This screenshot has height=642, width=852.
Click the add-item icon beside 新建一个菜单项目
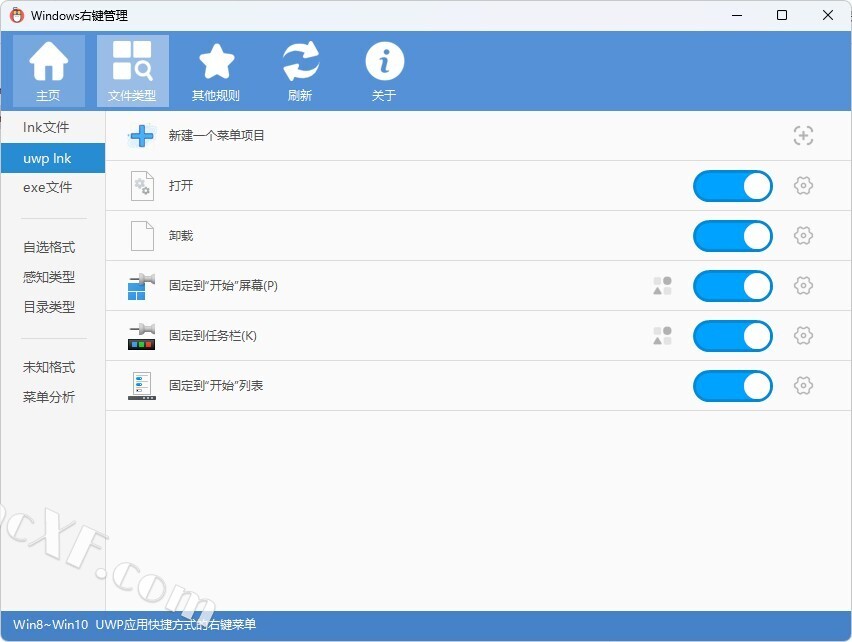coord(803,136)
